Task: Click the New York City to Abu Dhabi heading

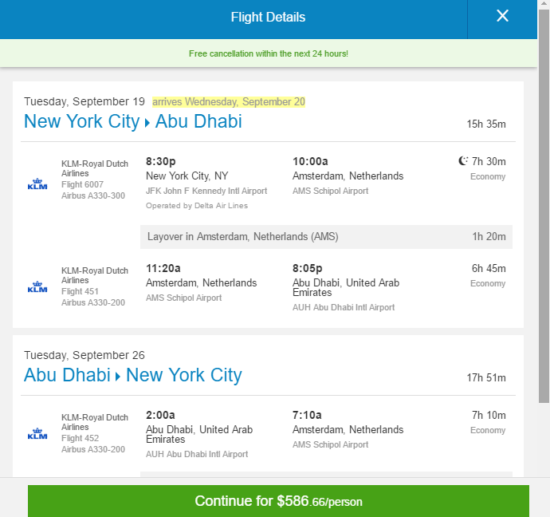Action: [133, 121]
